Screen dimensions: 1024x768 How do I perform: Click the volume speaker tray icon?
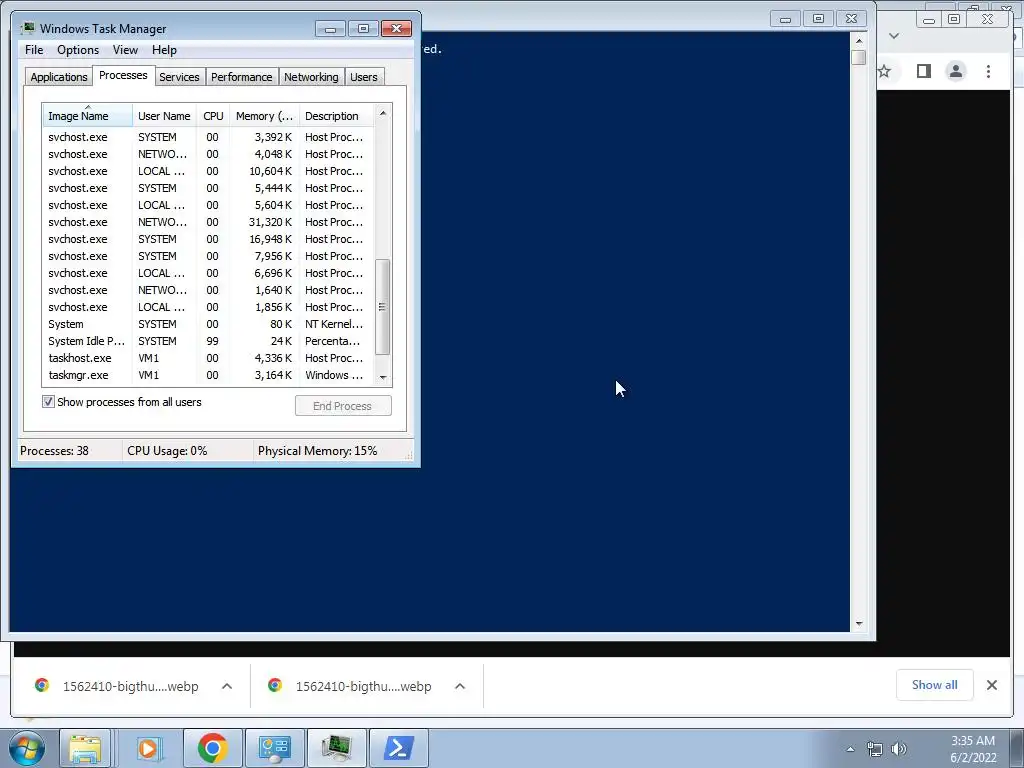coord(899,749)
